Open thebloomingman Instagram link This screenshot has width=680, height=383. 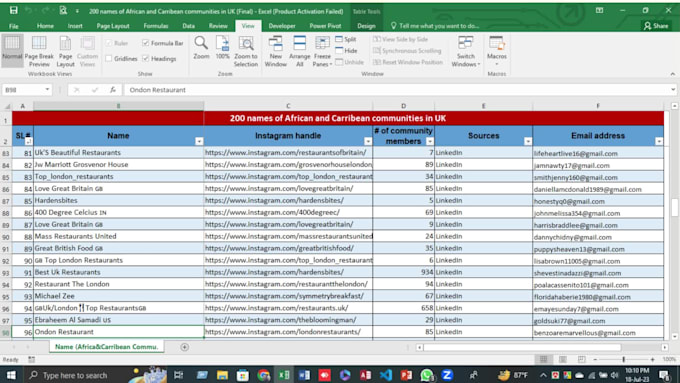[x=281, y=320]
